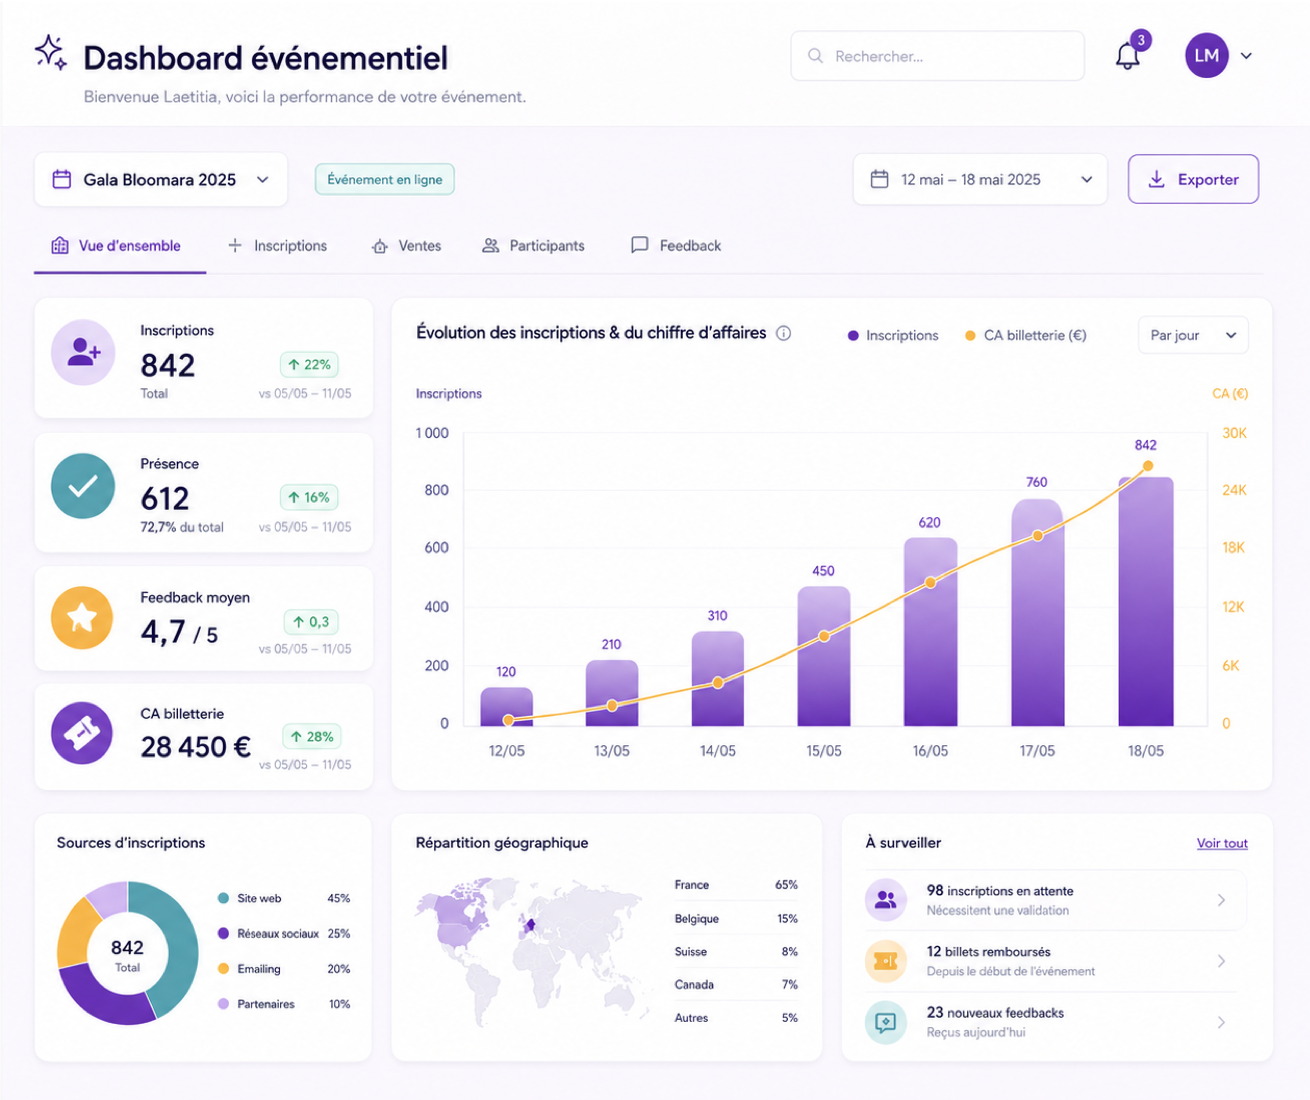Toggle the CA billetterie (€) legend series
Viewport: 1310px width, 1100px height.
[1025, 335]
